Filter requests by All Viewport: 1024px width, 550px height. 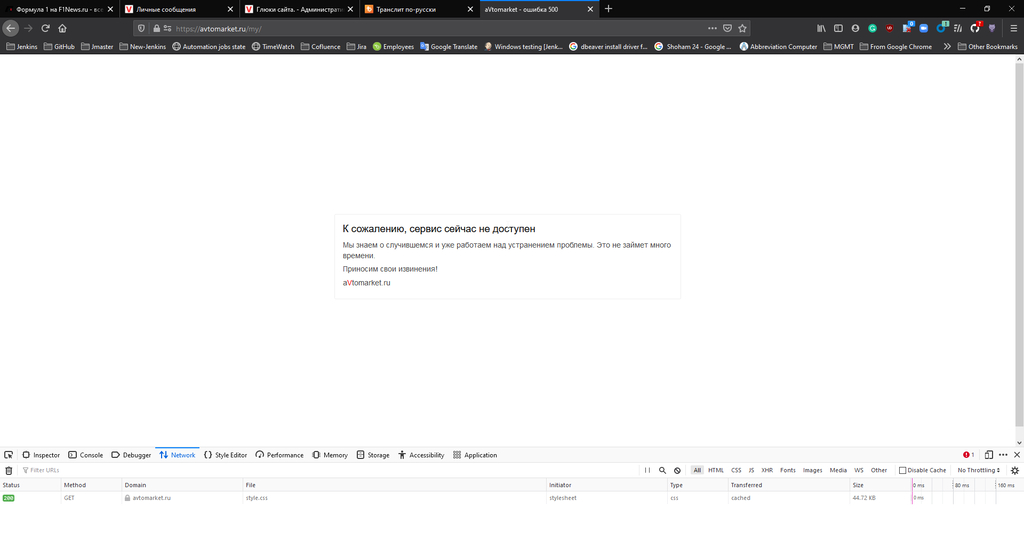(x=697, y=470)
